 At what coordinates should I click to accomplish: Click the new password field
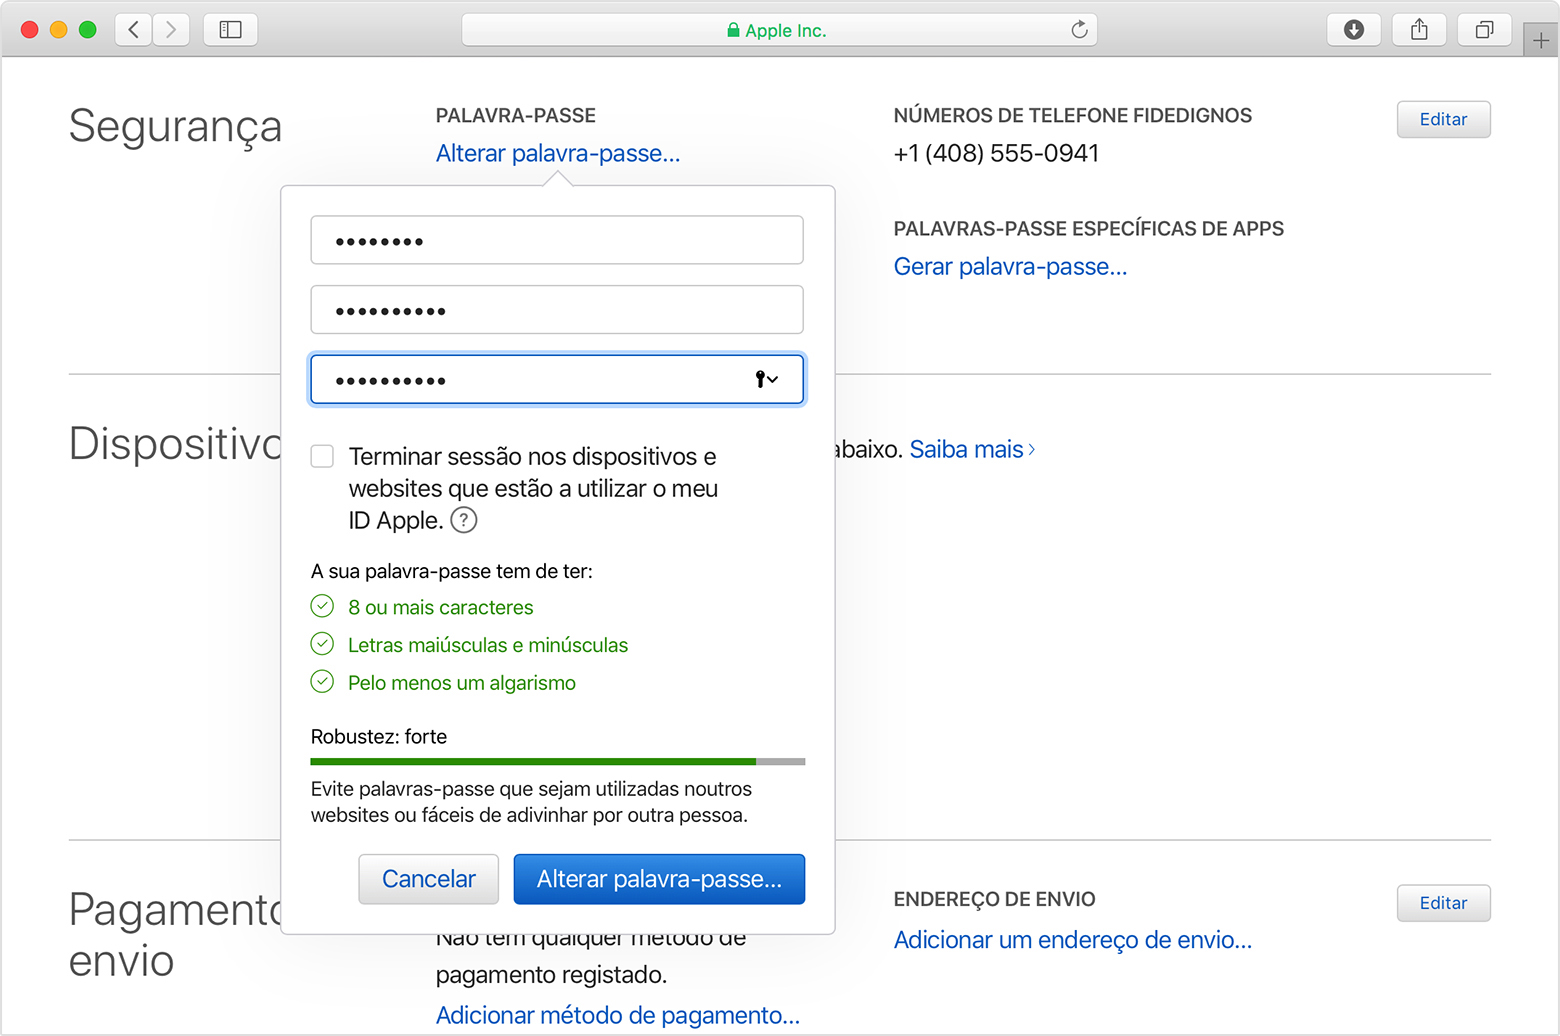pyautogui.click(x=557, y=310)
